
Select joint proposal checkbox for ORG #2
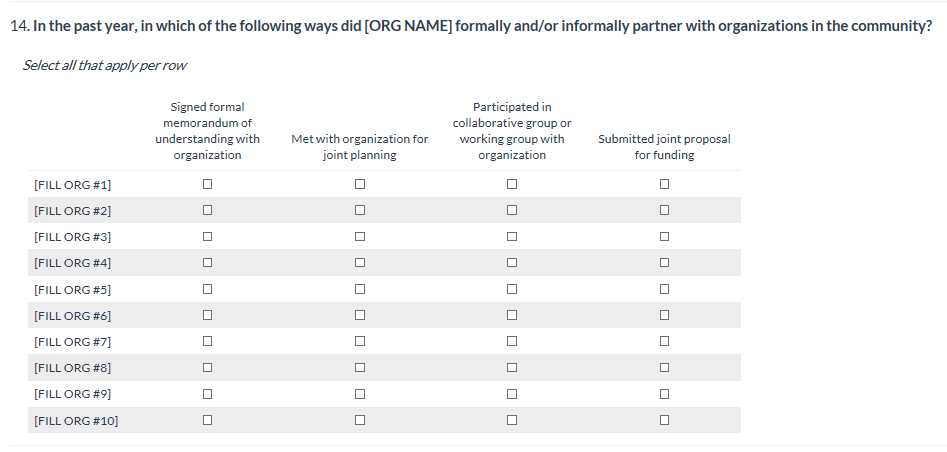pos(664,211)
